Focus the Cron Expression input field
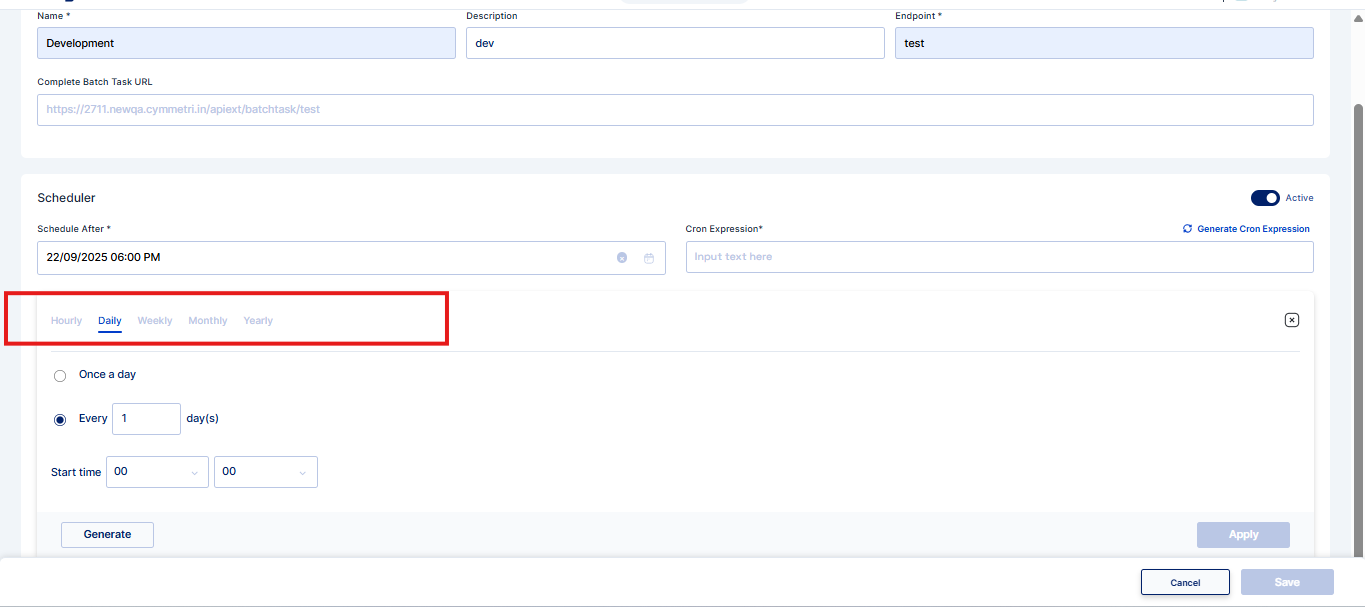The height and width of the screenshot is (607, 1365). pyautogui.click(x=999, y=257)
